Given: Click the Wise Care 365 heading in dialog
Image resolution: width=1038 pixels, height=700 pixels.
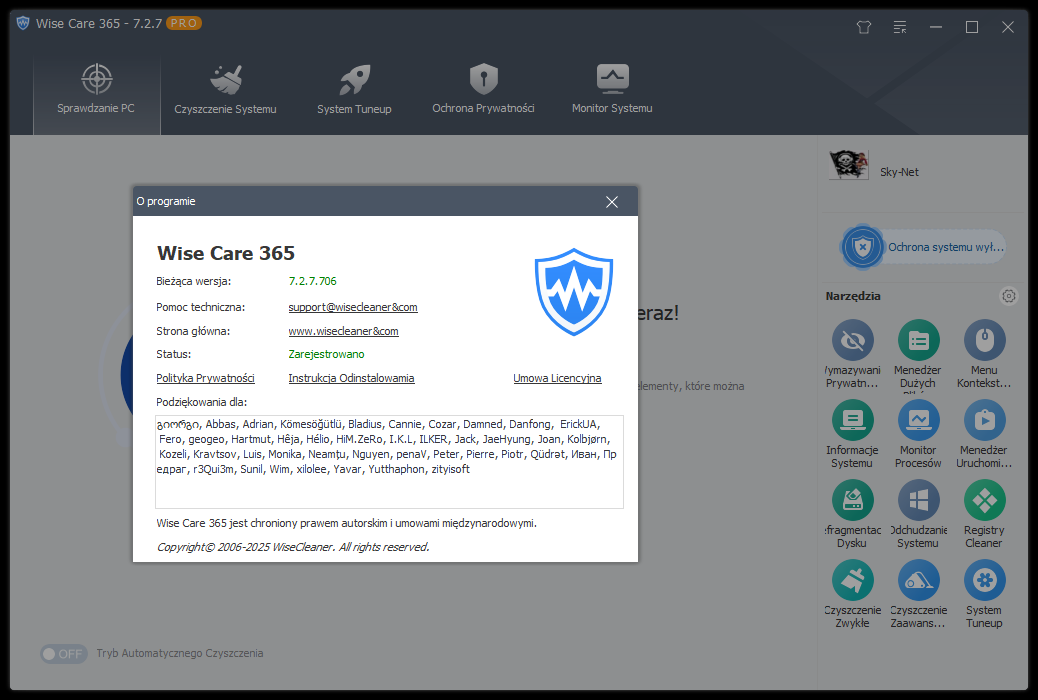Looking at the screenshot, I should [x=226, y=253].
